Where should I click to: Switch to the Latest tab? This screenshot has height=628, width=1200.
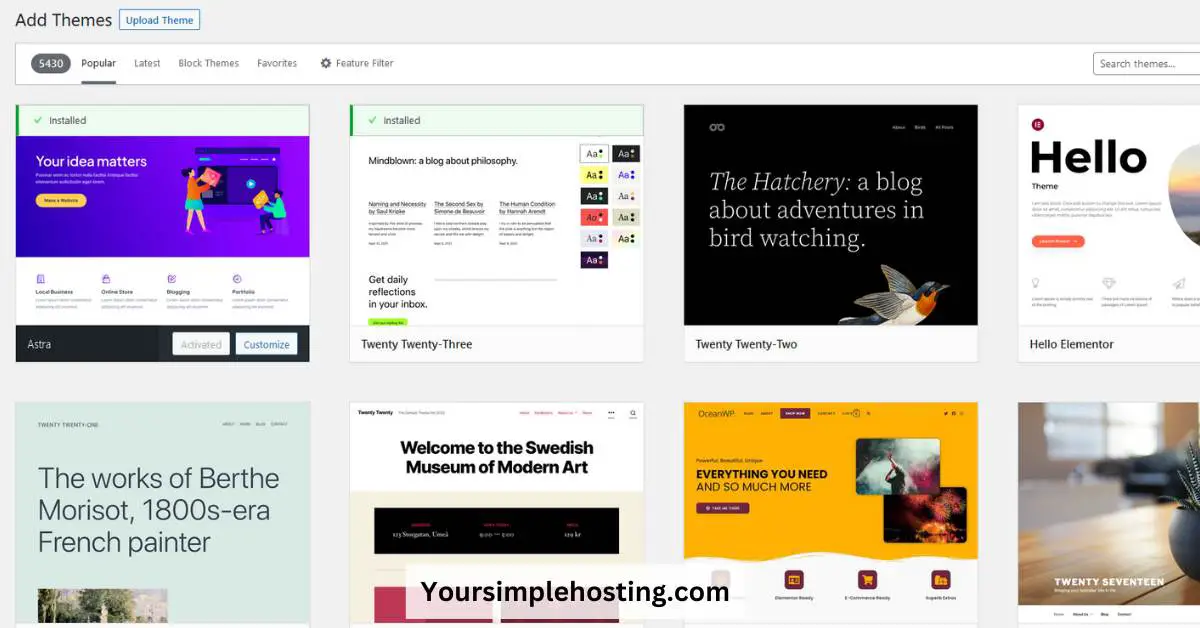pyautogui.click(x=147, y=63)
